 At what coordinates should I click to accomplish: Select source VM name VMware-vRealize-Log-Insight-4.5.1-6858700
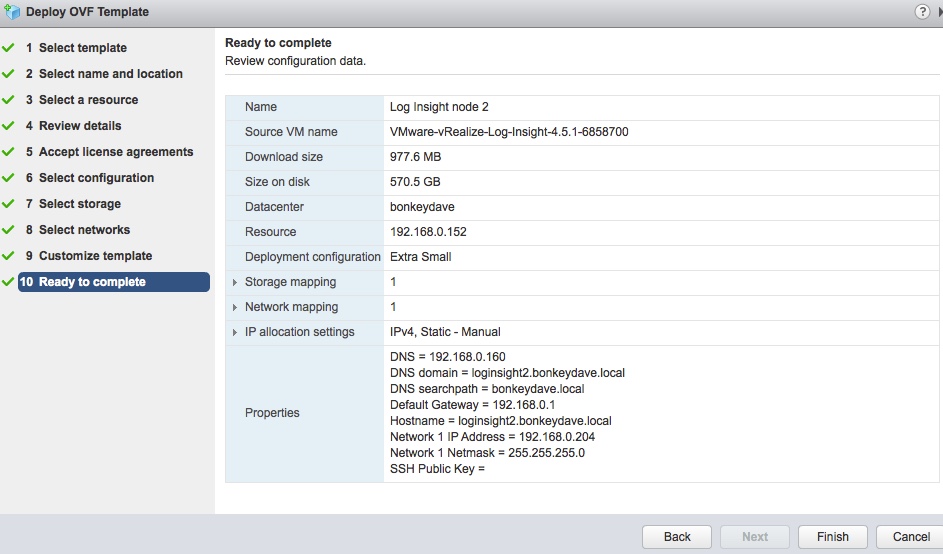[509, 132]
